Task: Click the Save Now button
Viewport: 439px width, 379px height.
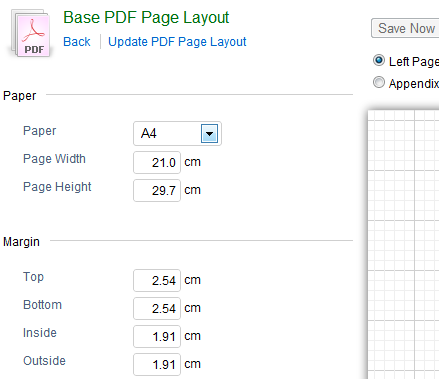Action: pyautogui.click(x=405, y=28)
